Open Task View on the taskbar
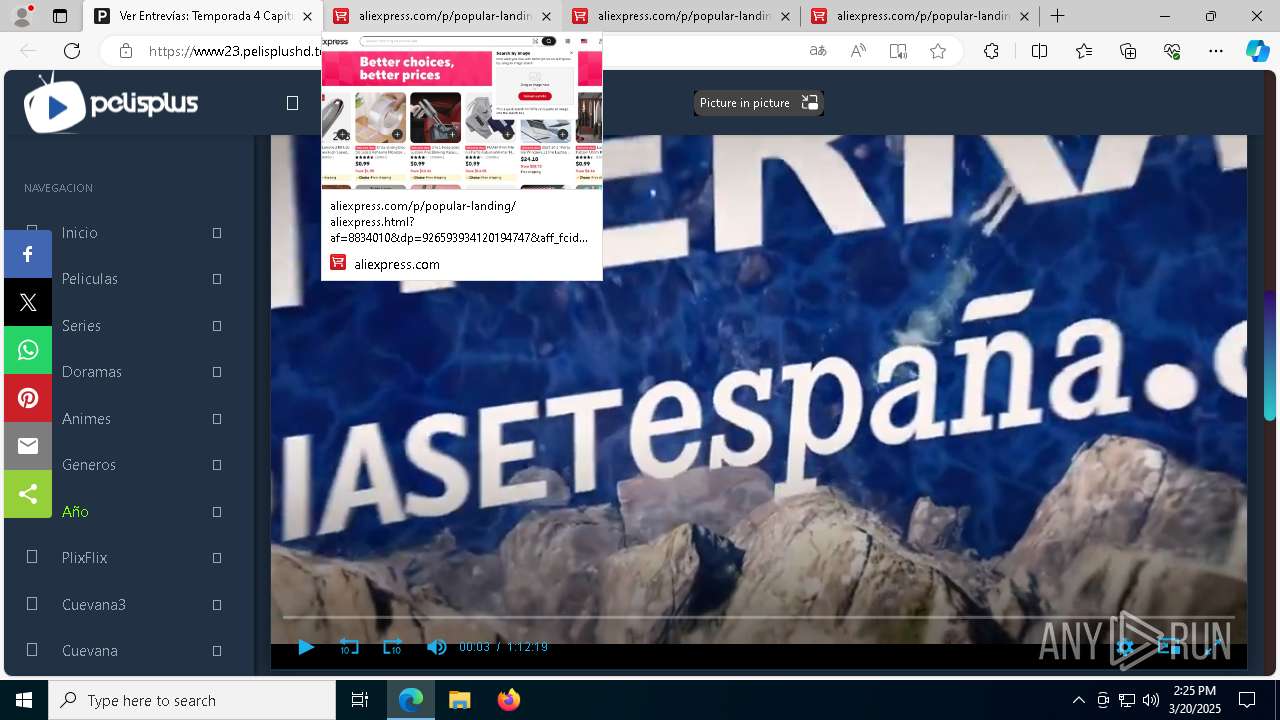 coord(360,700)
